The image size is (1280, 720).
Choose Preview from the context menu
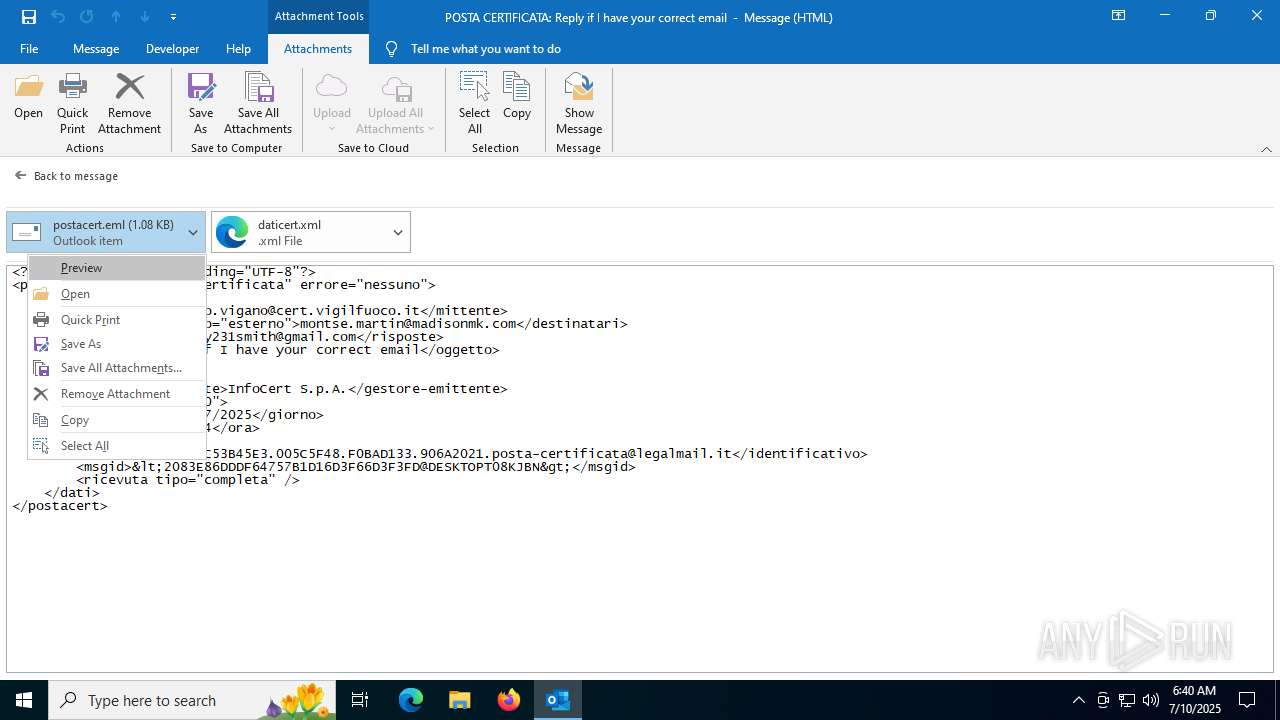tap(117, 268)
